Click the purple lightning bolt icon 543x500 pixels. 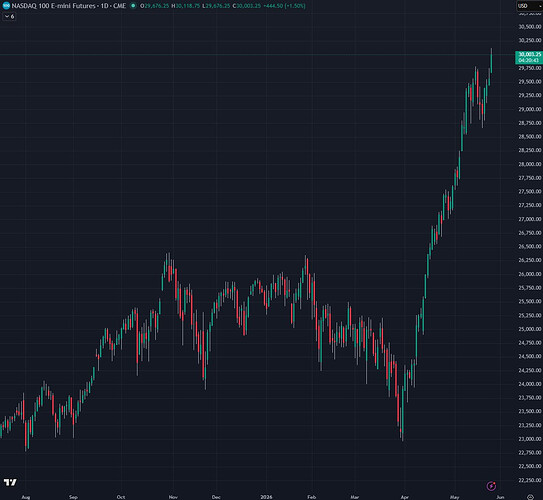coord(491,486)
